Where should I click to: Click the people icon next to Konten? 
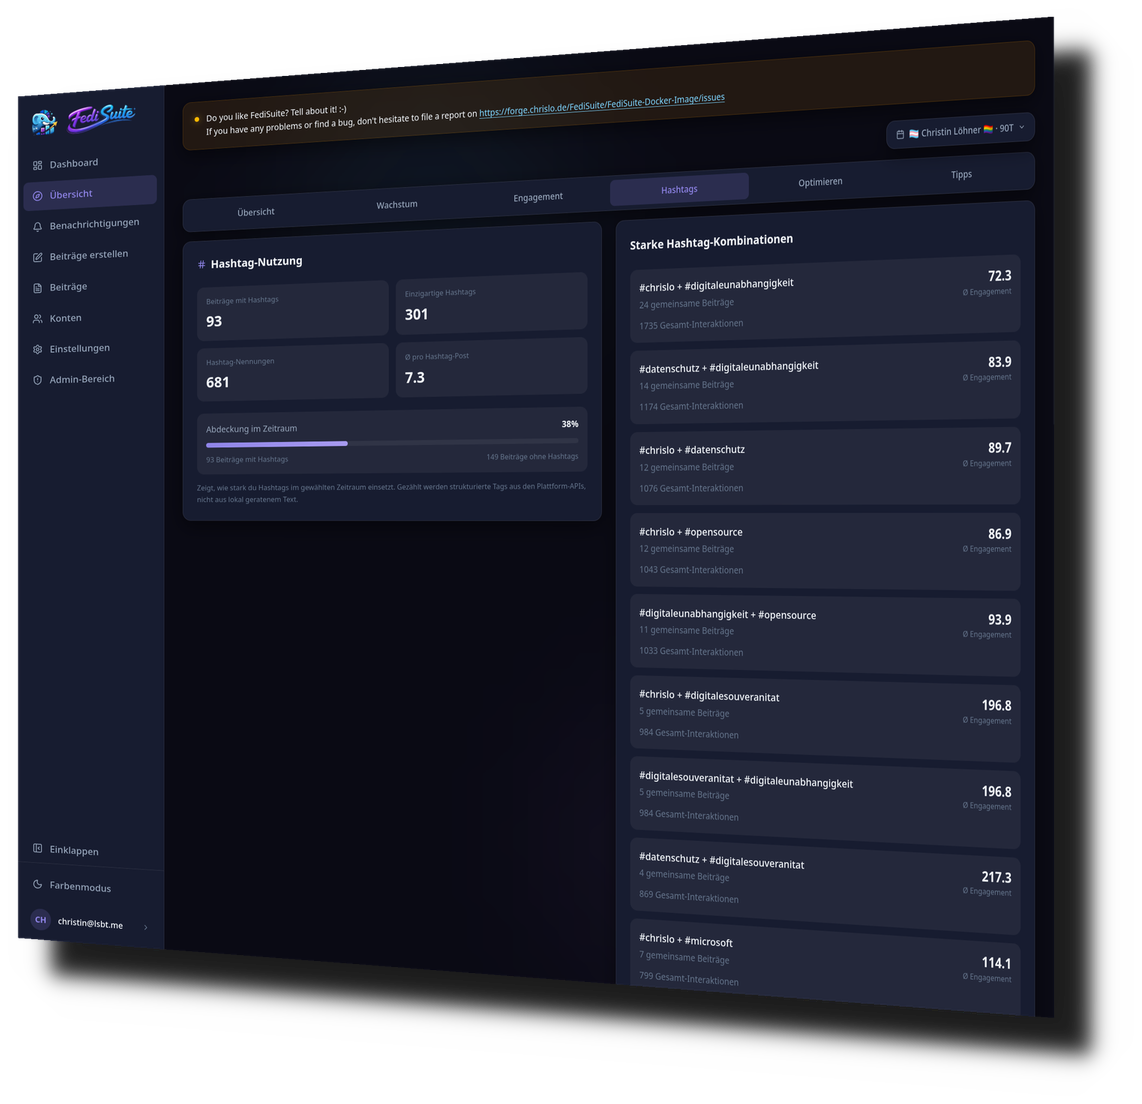point(37,319)
